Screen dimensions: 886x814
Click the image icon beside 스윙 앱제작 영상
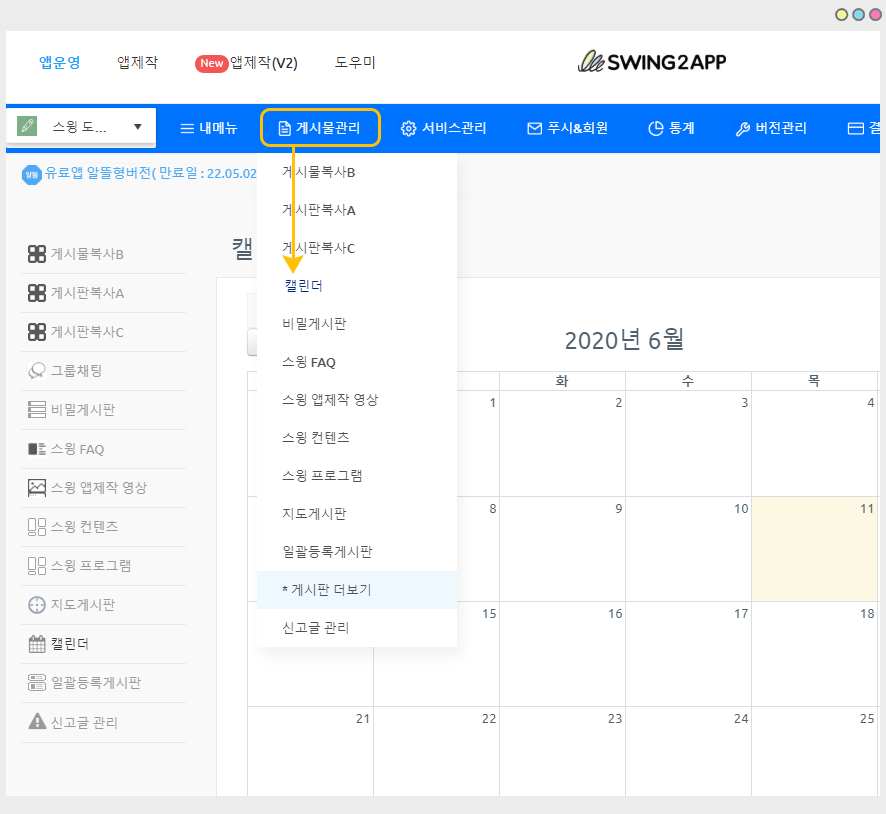click(37, 488)
